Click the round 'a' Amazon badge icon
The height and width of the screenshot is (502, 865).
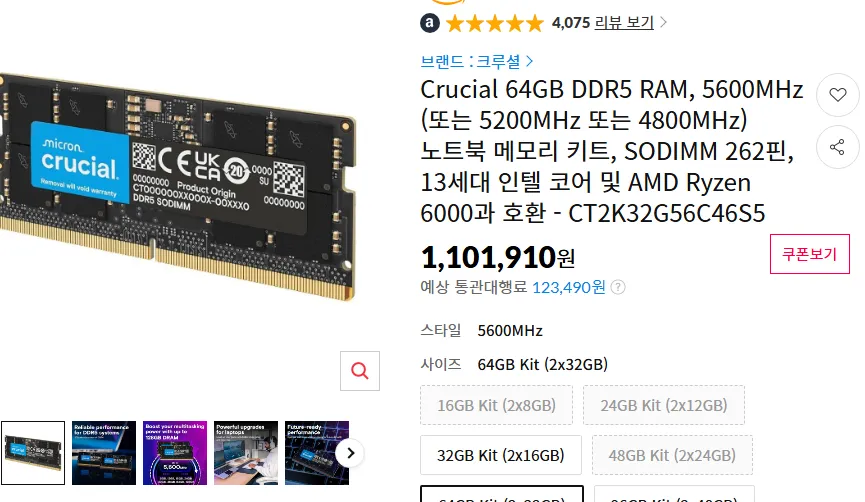point(430,23)
